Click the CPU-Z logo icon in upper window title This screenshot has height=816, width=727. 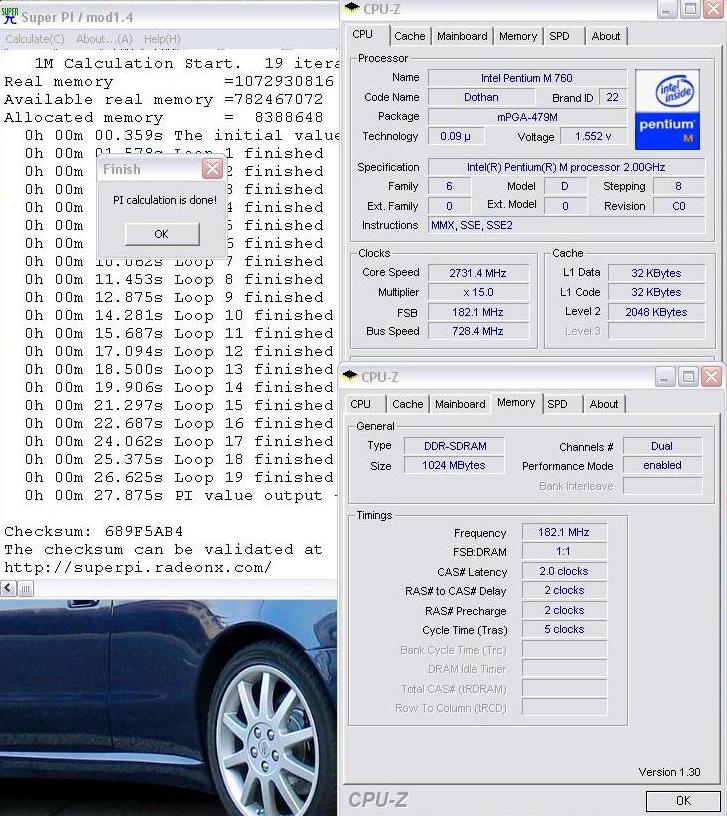coord(352,7)
